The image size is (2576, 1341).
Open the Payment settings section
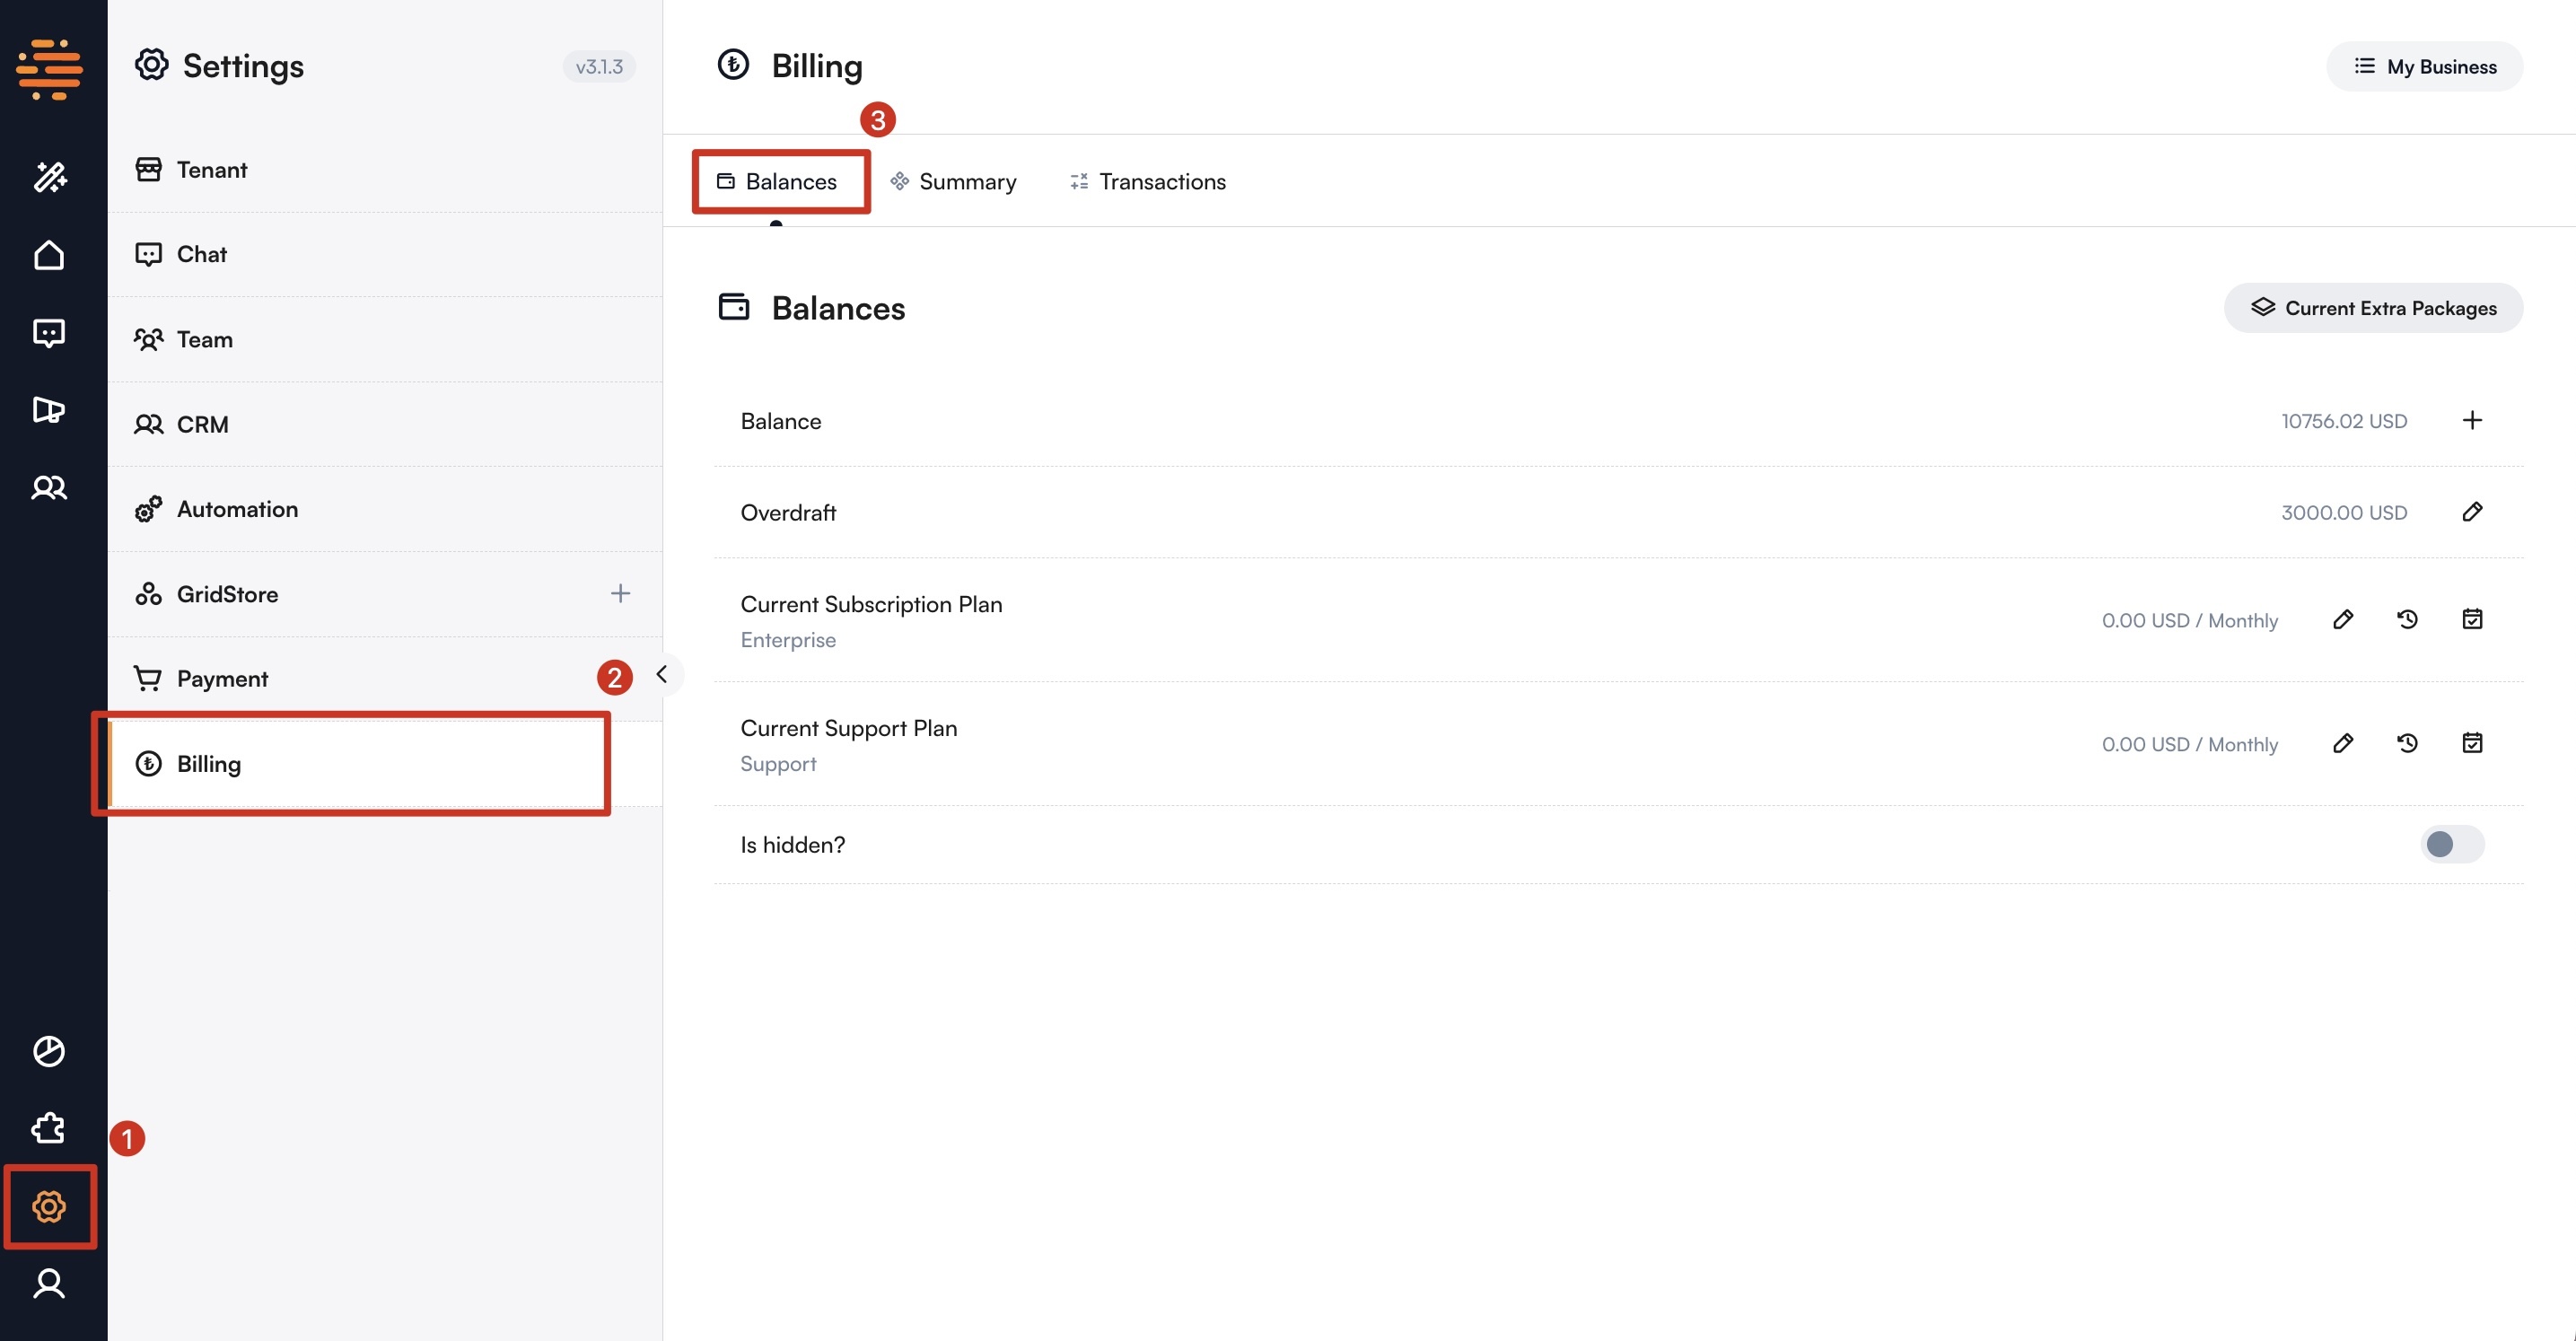222,679
